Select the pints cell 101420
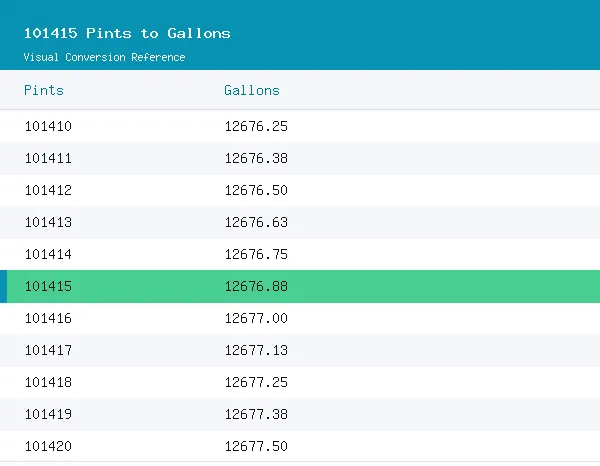The width and height of the screenshot is (600, 466). pos(48,446)
